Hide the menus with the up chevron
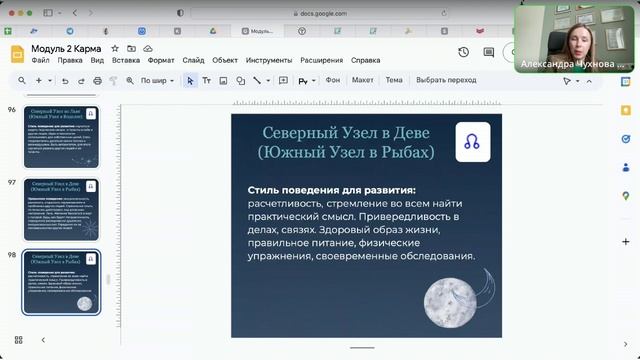The height and width of the screenshot is (360, 640). click(x=589, y=81)
